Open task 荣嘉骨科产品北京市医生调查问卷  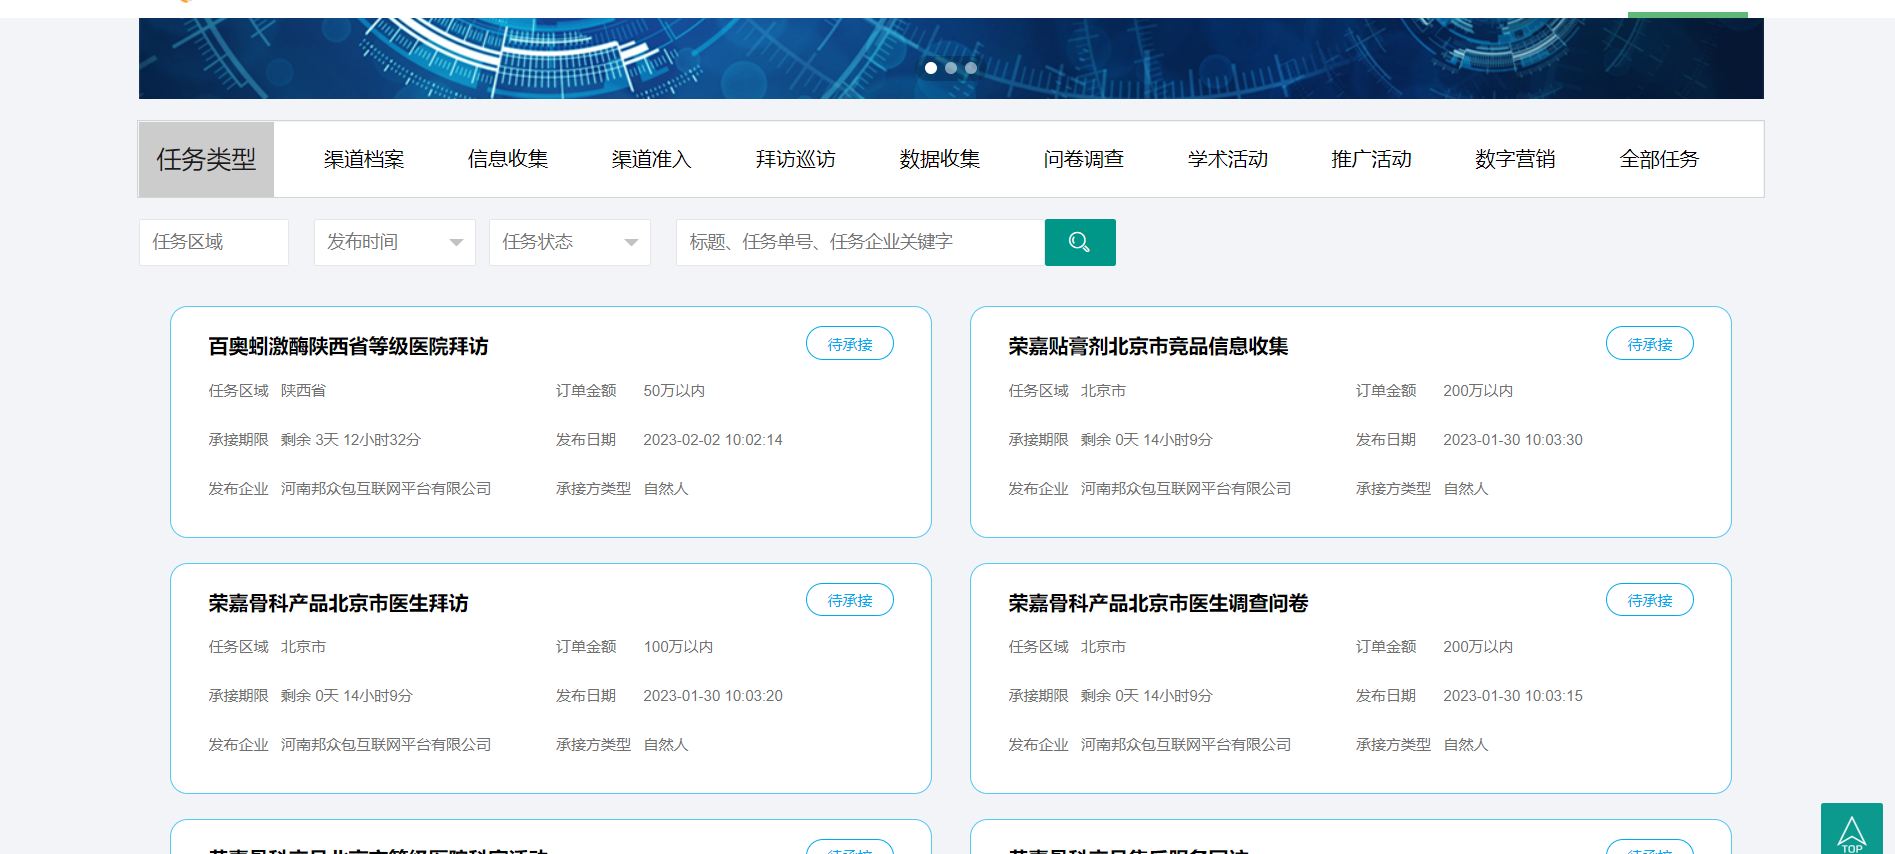pyautogui.click(x=1158, y=603)
